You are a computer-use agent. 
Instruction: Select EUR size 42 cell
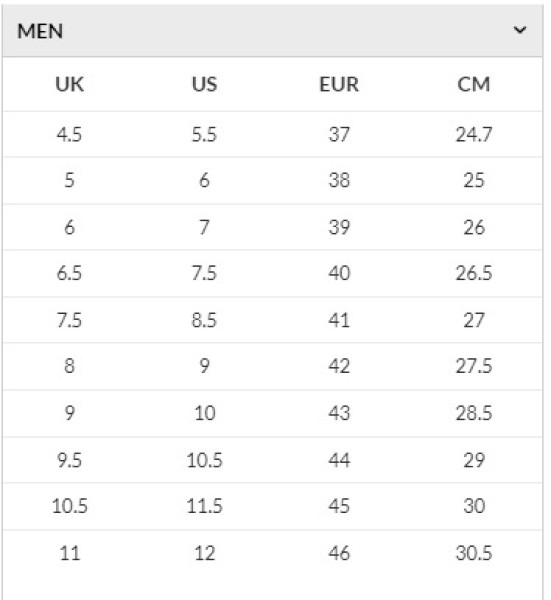point(339,366)
